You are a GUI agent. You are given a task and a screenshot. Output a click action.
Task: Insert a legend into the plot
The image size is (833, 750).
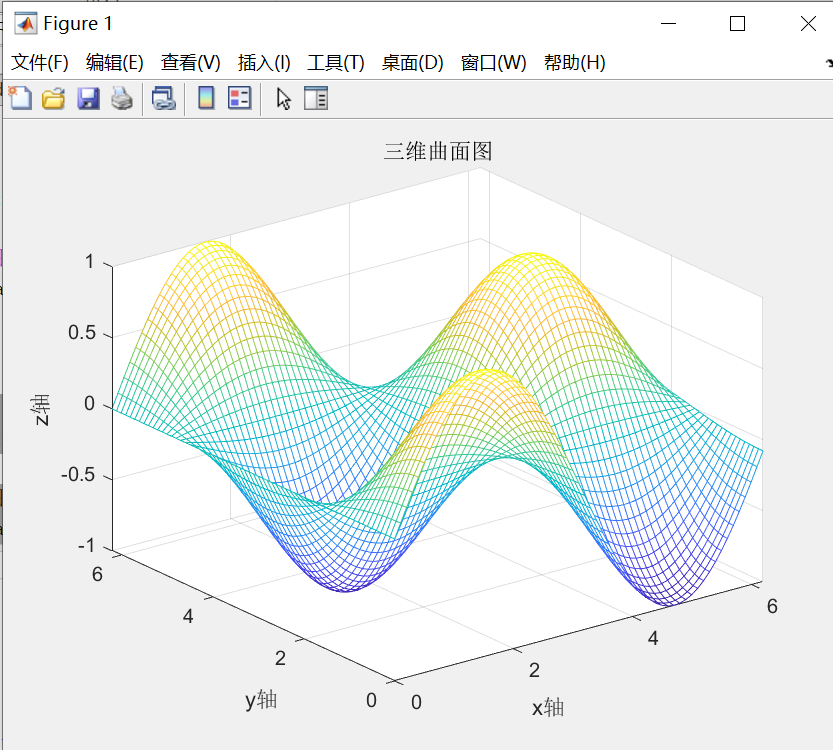click(x=237, y=98)
